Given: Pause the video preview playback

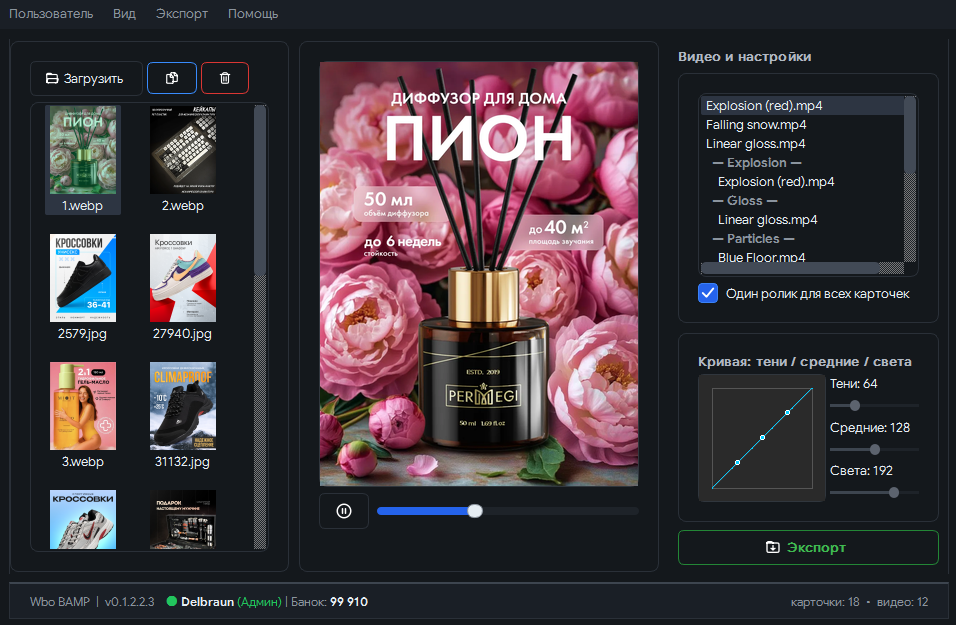Looking at the screenshot, I should (343, 510).
